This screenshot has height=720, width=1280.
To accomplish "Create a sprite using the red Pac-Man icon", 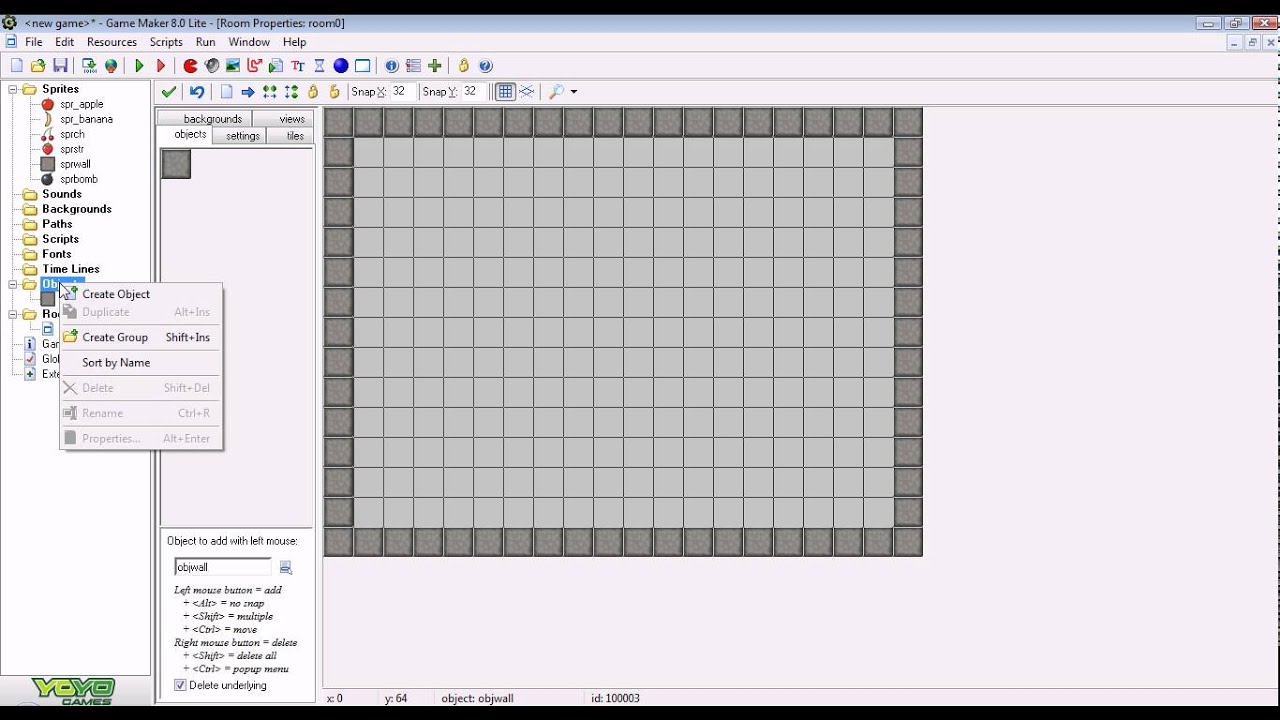I will click(190, 66).
